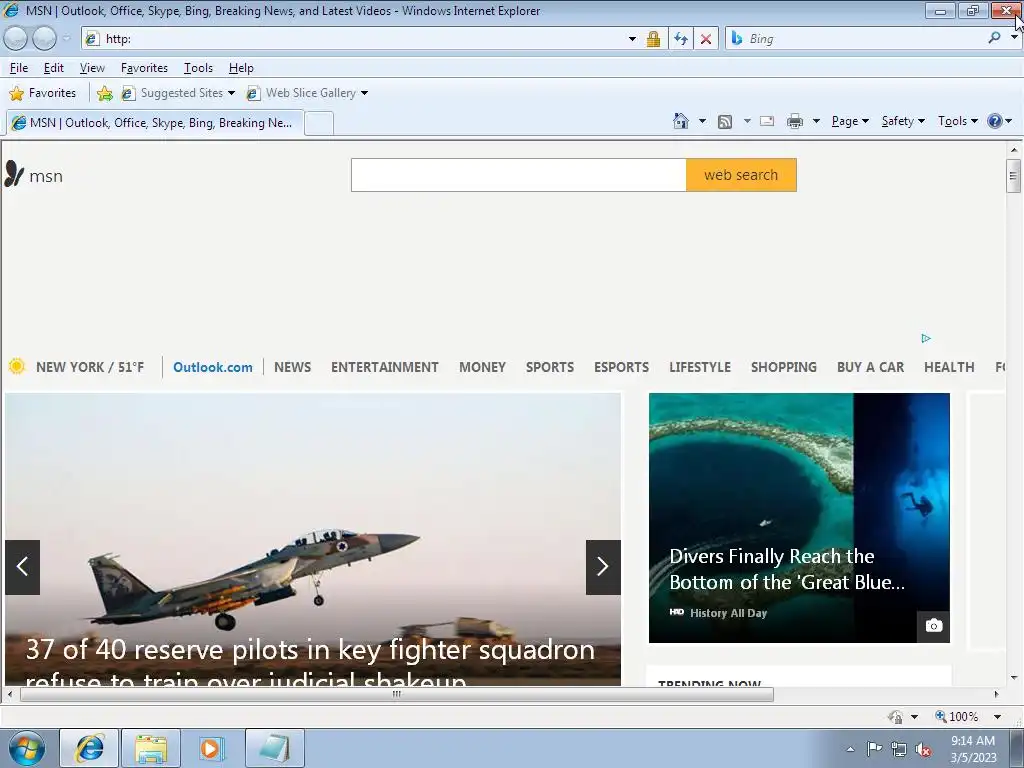Open the File menu
The width and height of the screenshot is (1024, 768).
tap(19, 68)
